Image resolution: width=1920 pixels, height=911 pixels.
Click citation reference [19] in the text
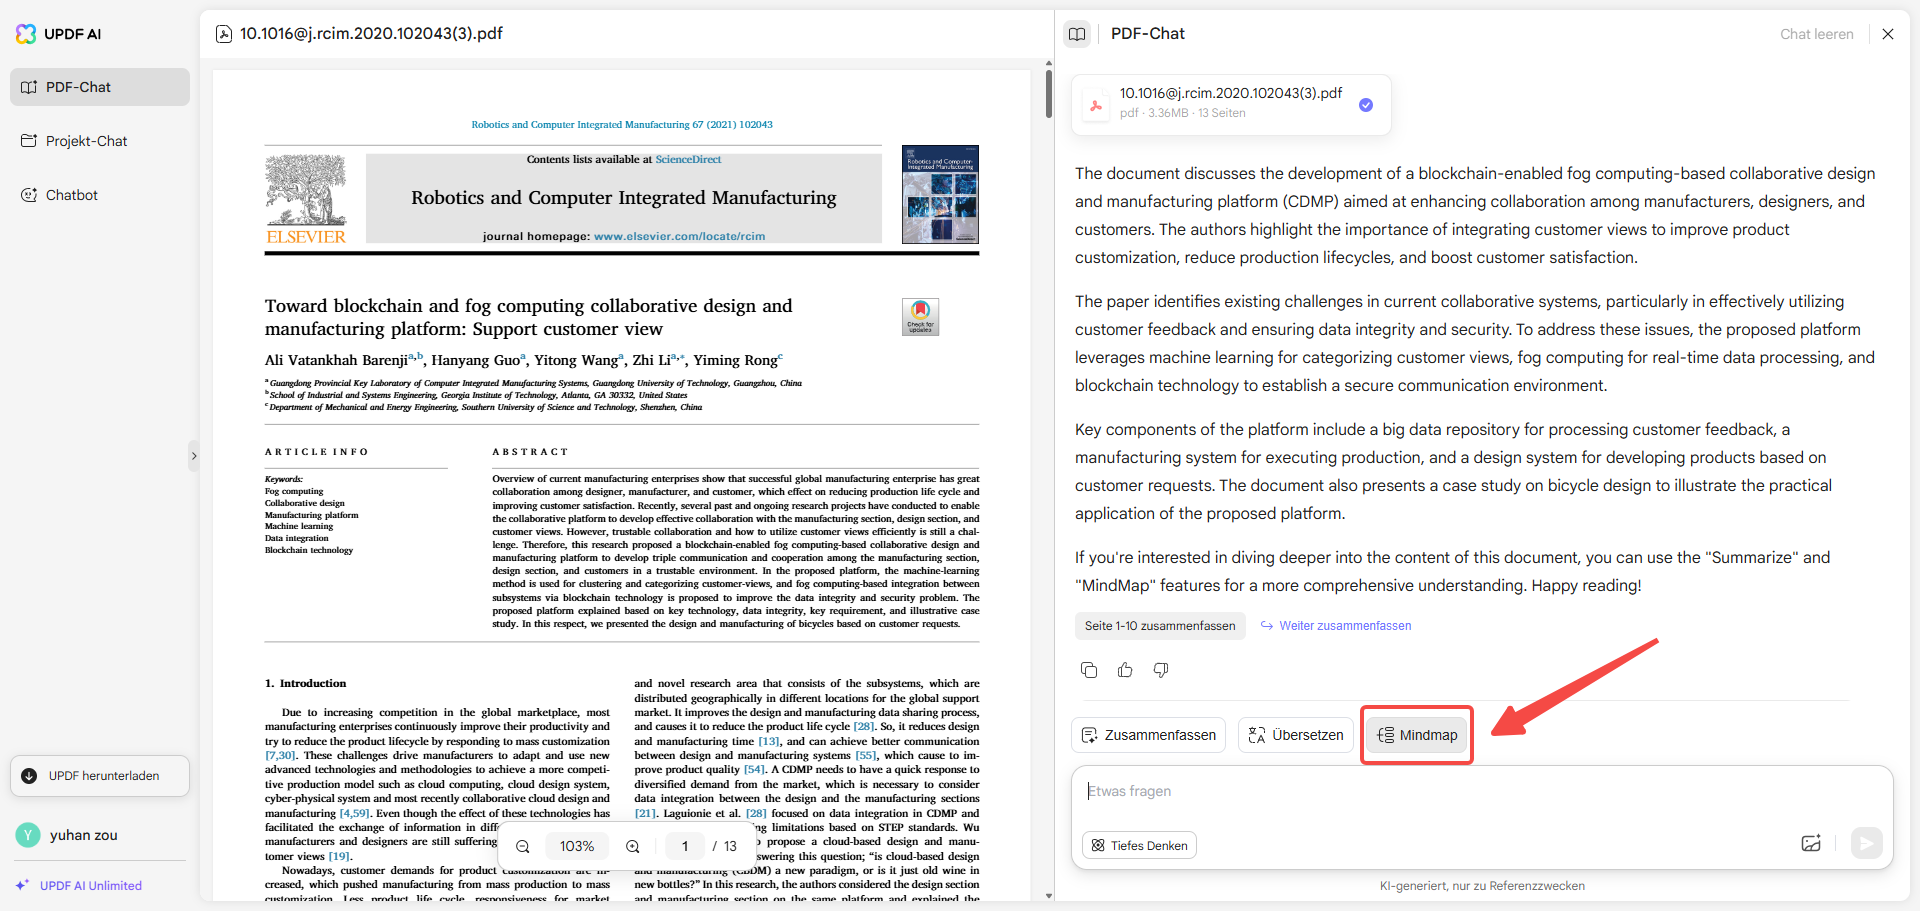tap(339, 857)
